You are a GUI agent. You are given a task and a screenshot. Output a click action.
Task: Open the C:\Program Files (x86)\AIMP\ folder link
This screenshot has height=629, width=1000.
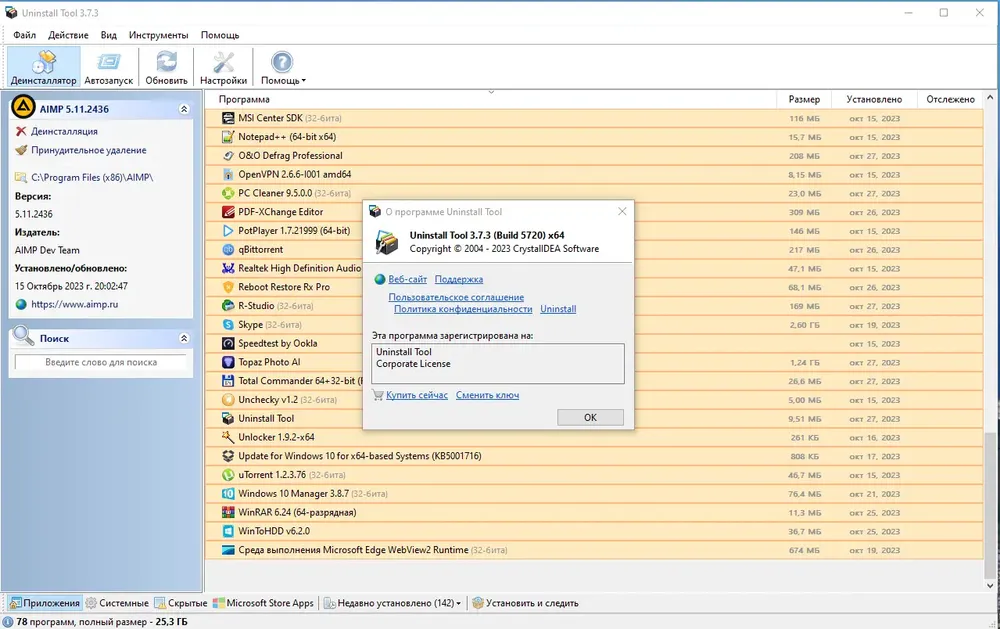92,177
